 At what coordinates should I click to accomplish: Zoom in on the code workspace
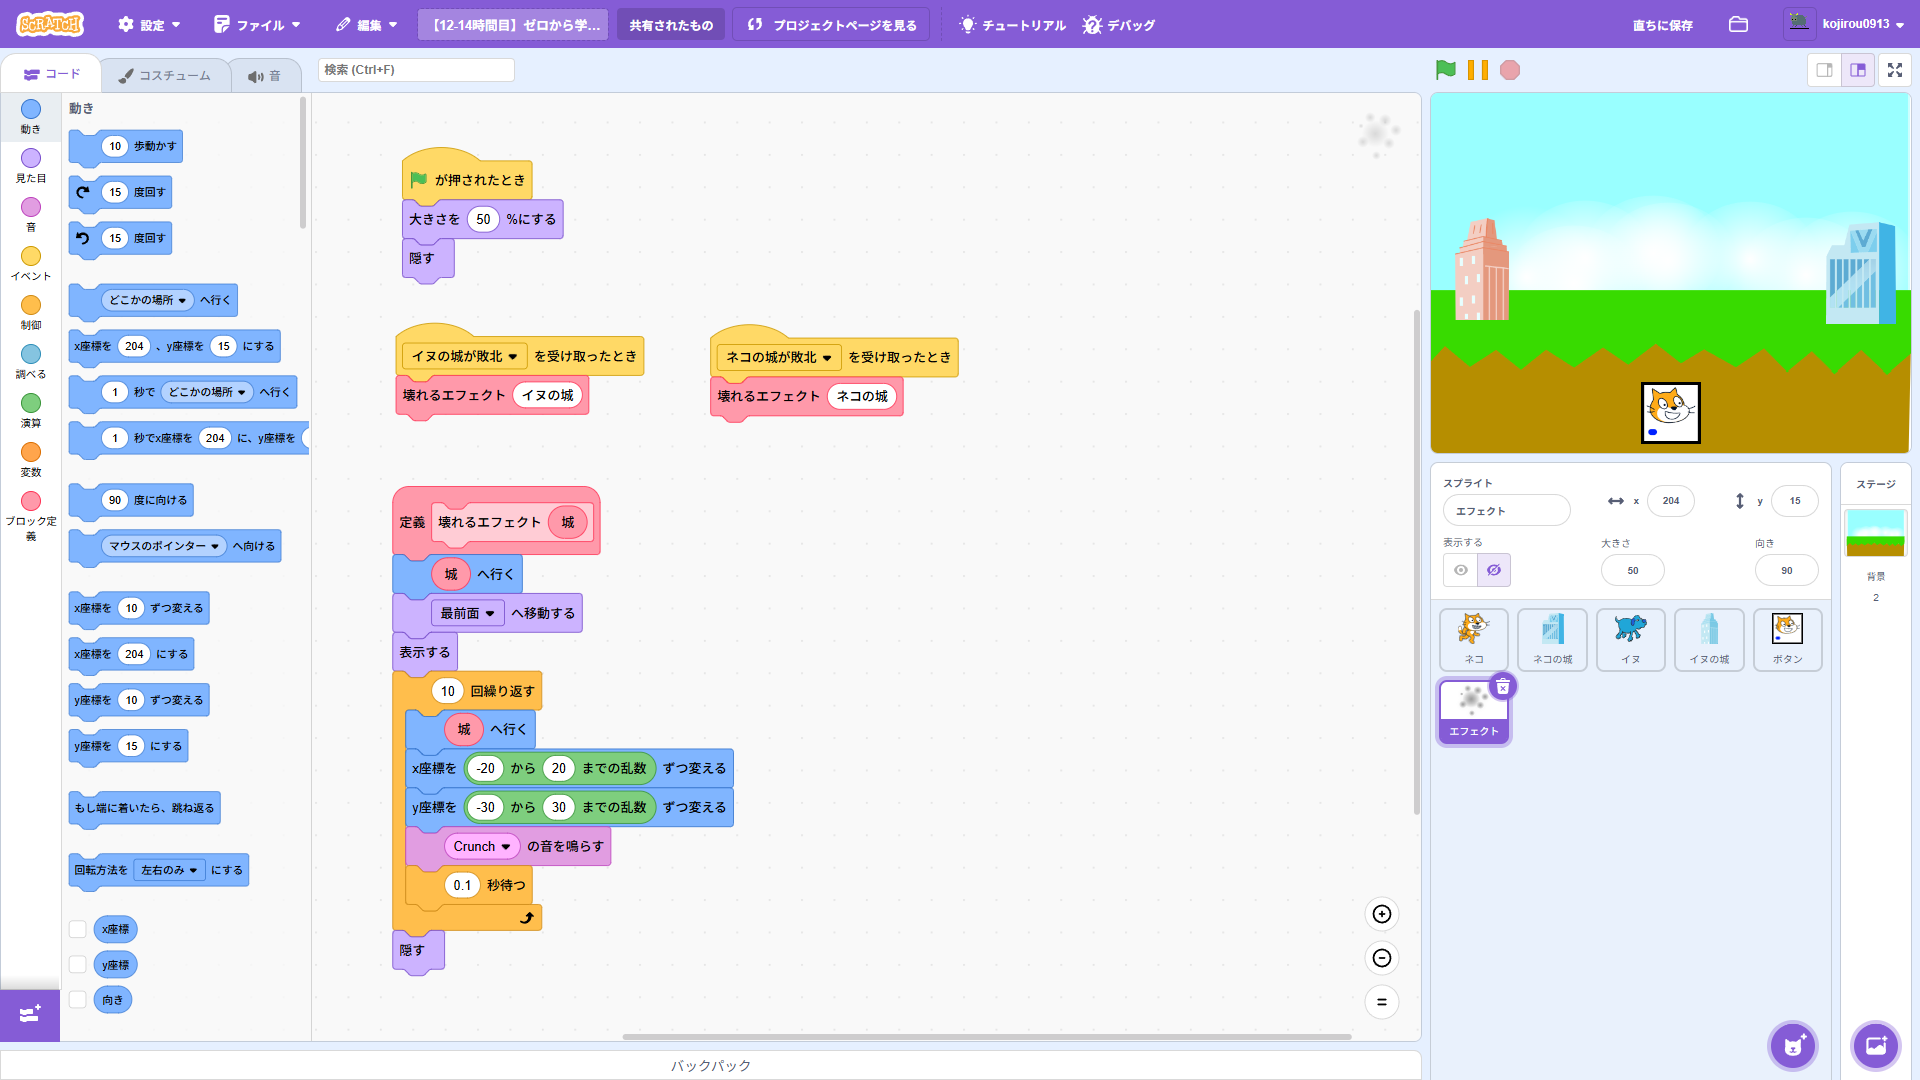(x=1381, y=914)
